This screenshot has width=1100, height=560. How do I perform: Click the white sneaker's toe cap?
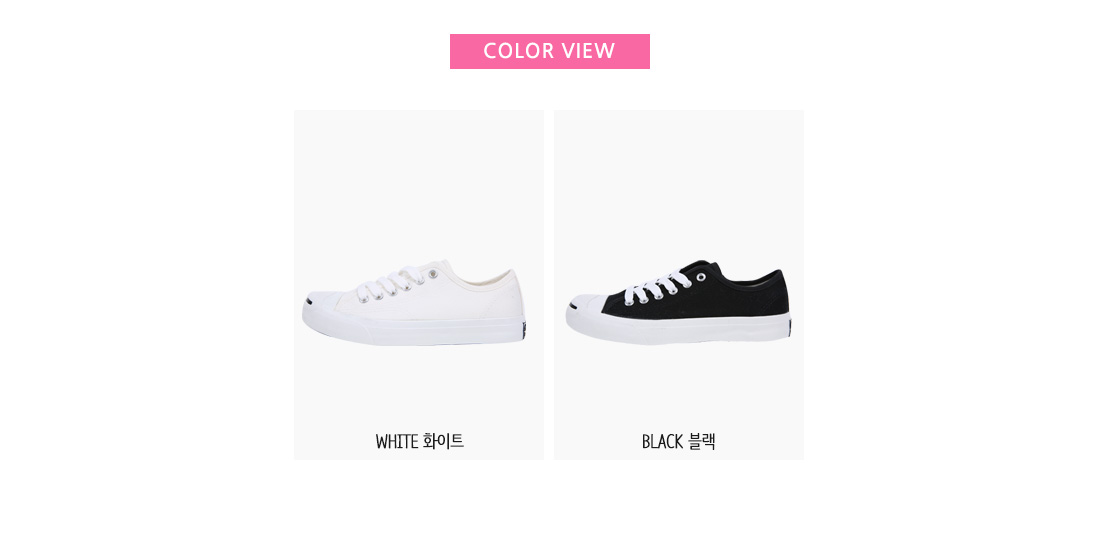click(x=324, y=300)
